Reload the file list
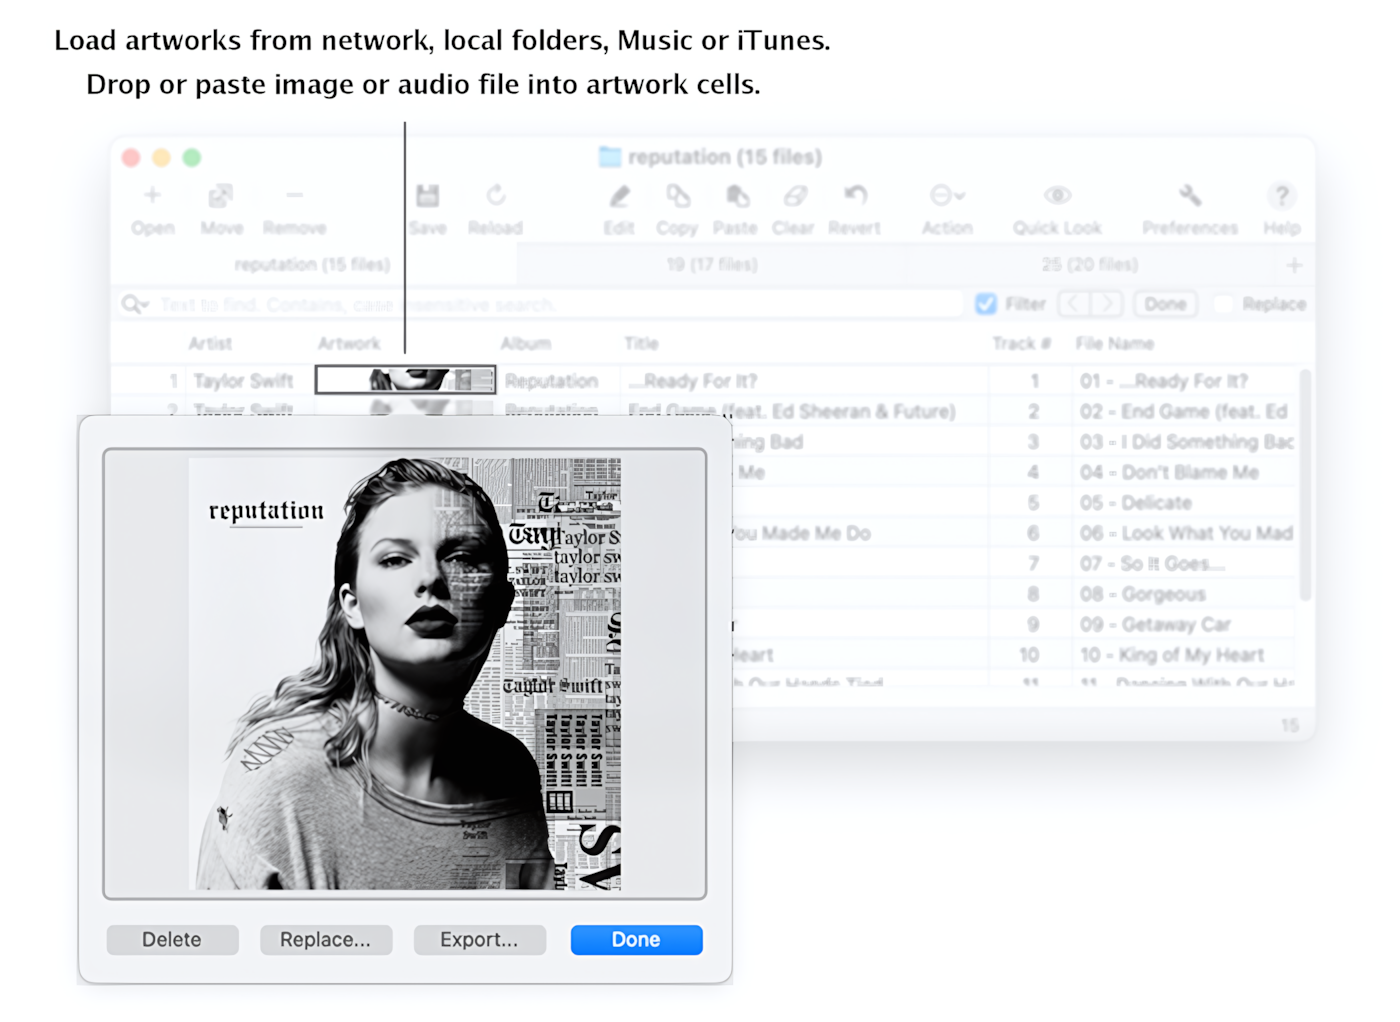Viewport: 1400px width, 1022px height. click(x=495, y=207)
